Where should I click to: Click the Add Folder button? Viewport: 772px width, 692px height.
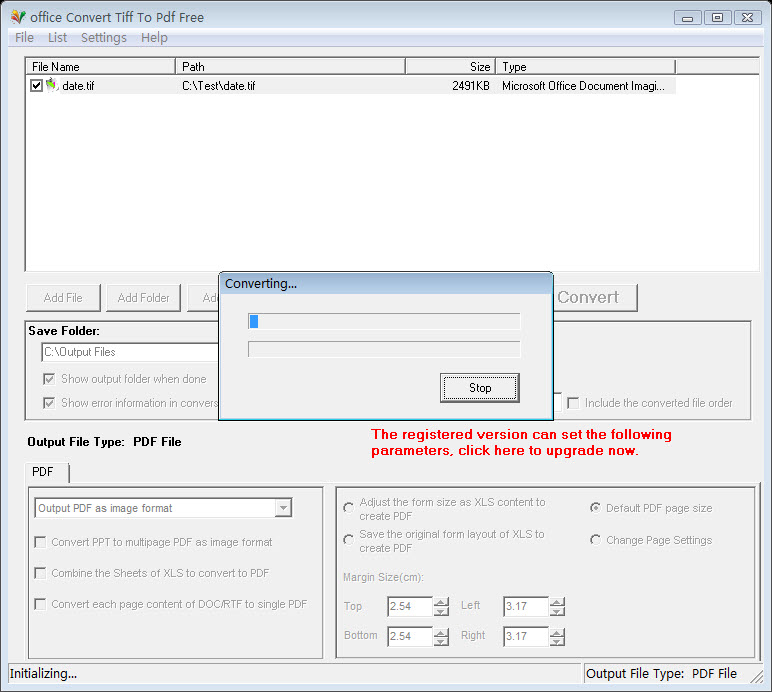(144, 297)
